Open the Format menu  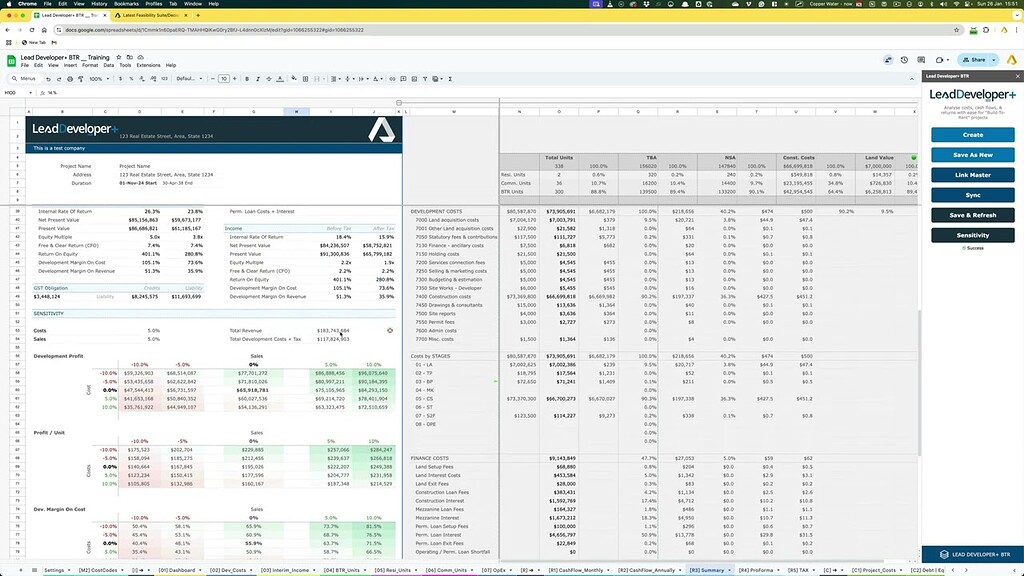[x=90, y=65]
